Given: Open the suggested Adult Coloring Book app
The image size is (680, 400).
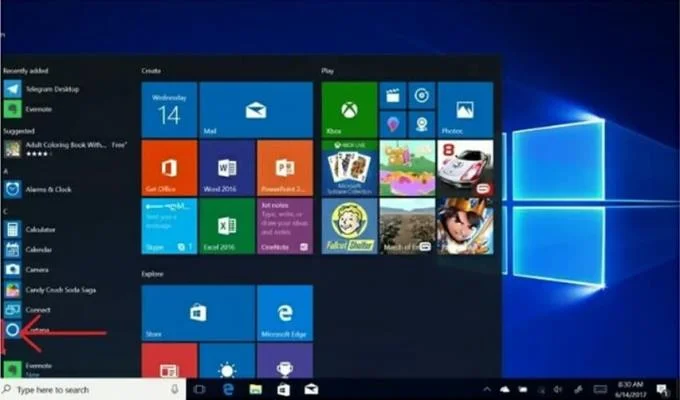Looking at the screenshot, I should (x=65, y=148).
